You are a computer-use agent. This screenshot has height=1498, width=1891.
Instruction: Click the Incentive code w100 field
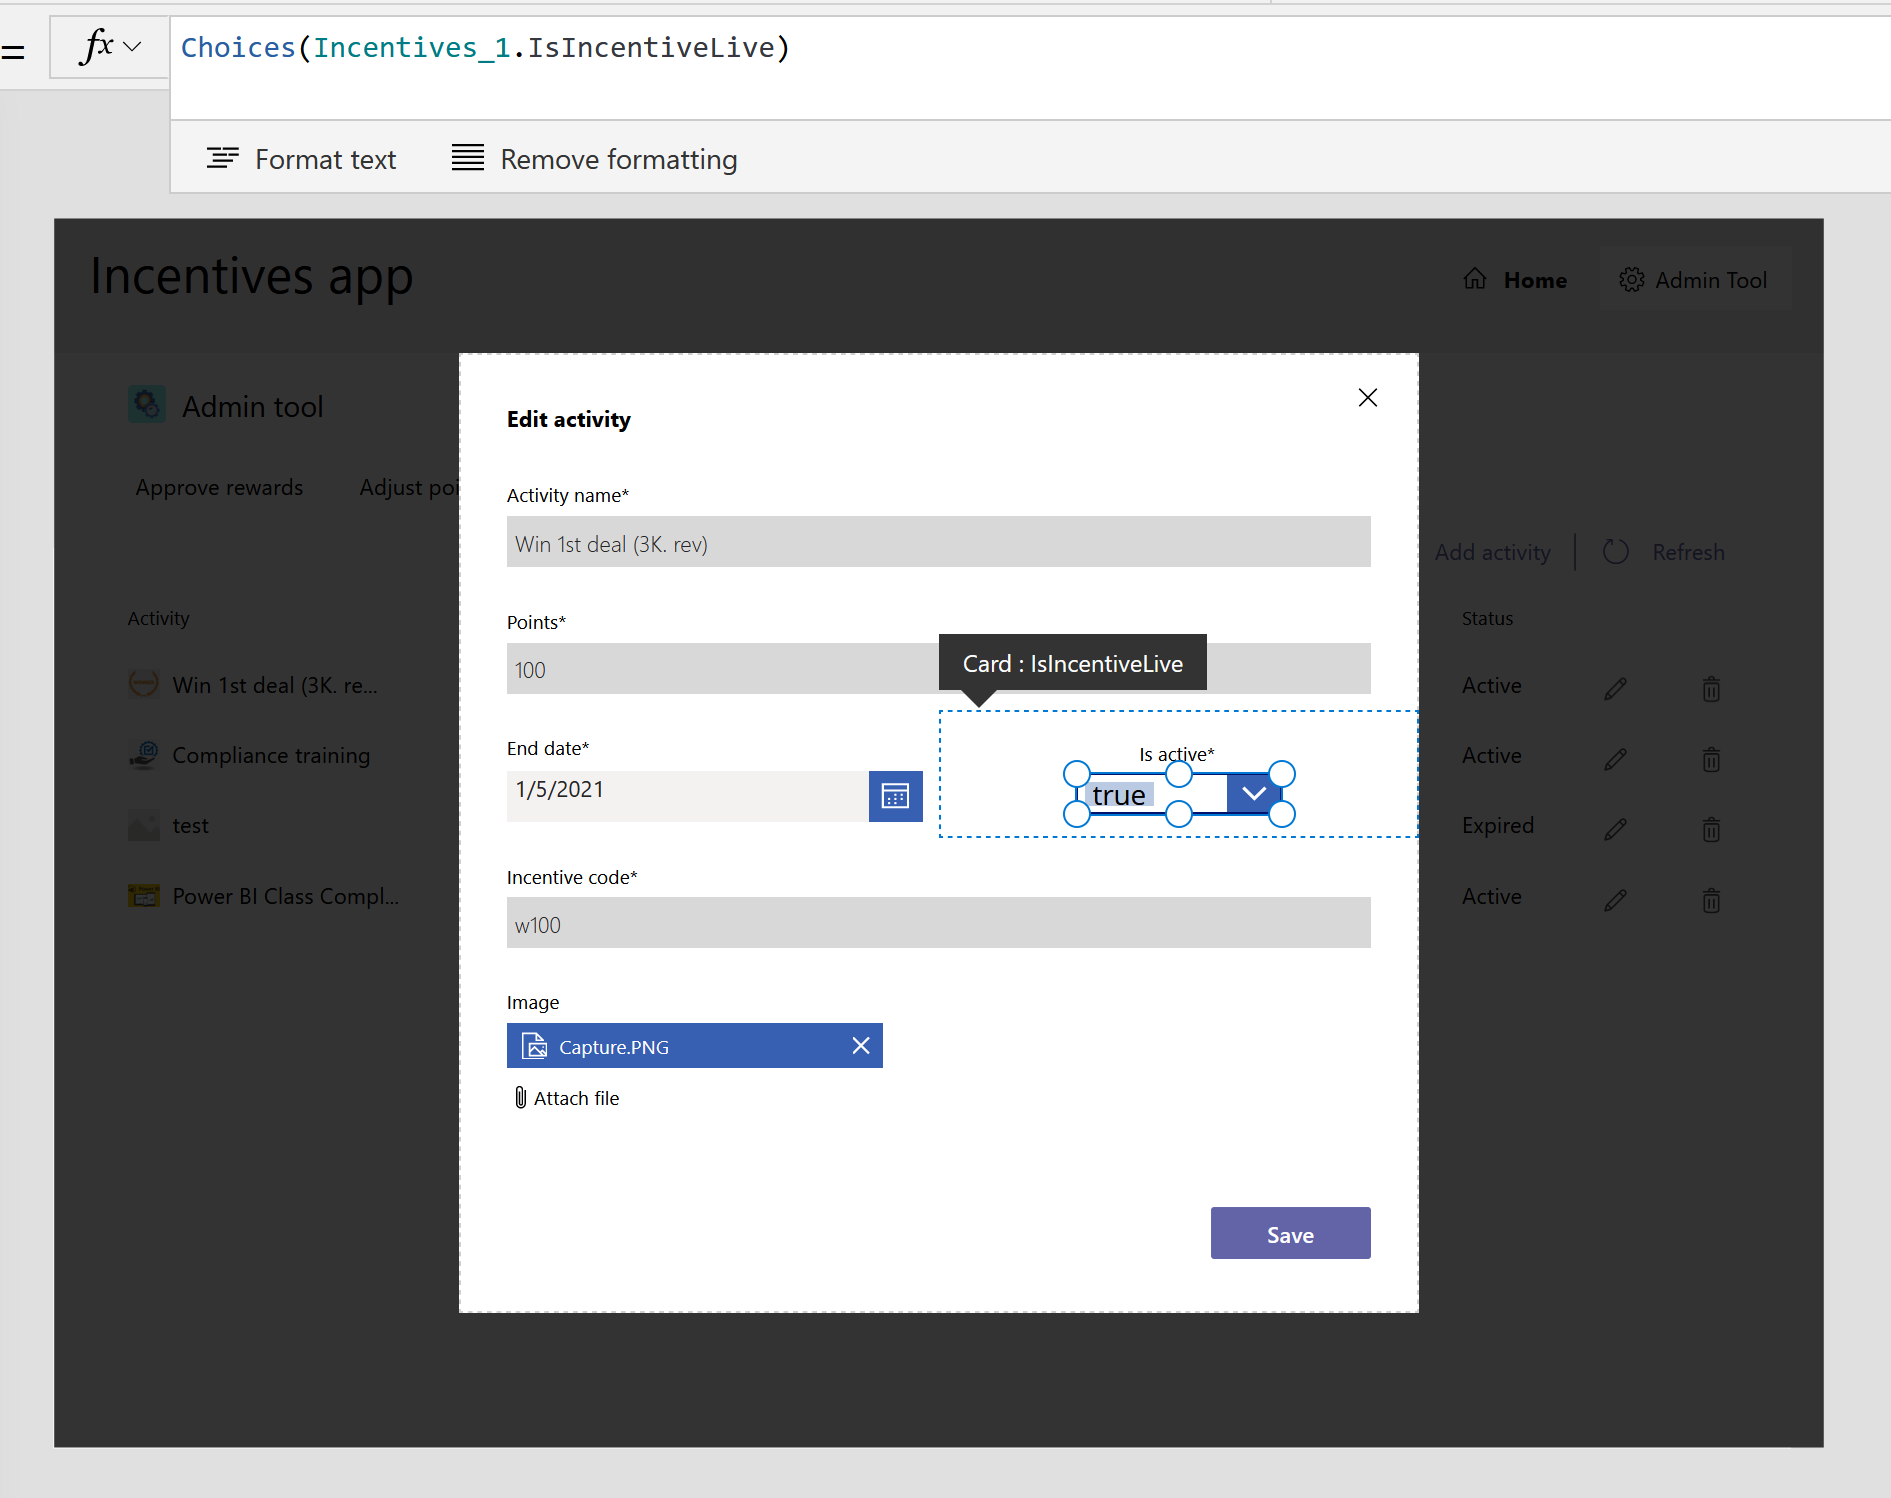tap(938, 923)
